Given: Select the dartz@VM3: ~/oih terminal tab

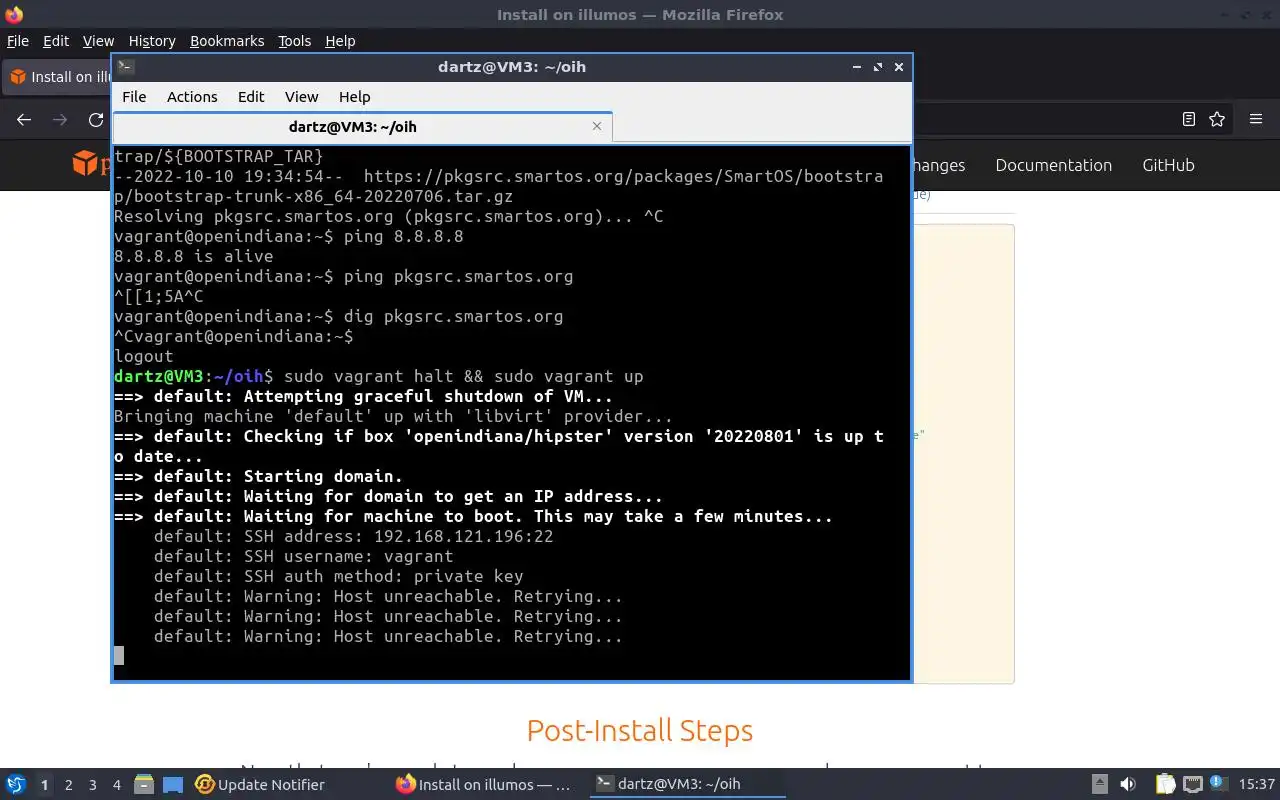Looking at the screenshot, I should (x=361, y=127).
